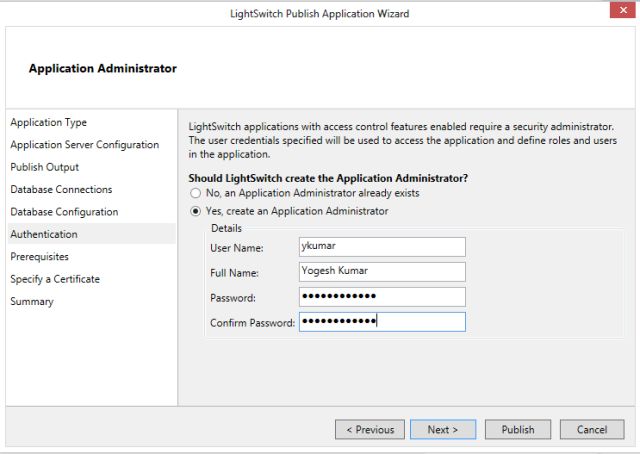This screenshot has width=640, height=454.
Task: Click the 'Confirm Password:' label
Action: [252, 323]
